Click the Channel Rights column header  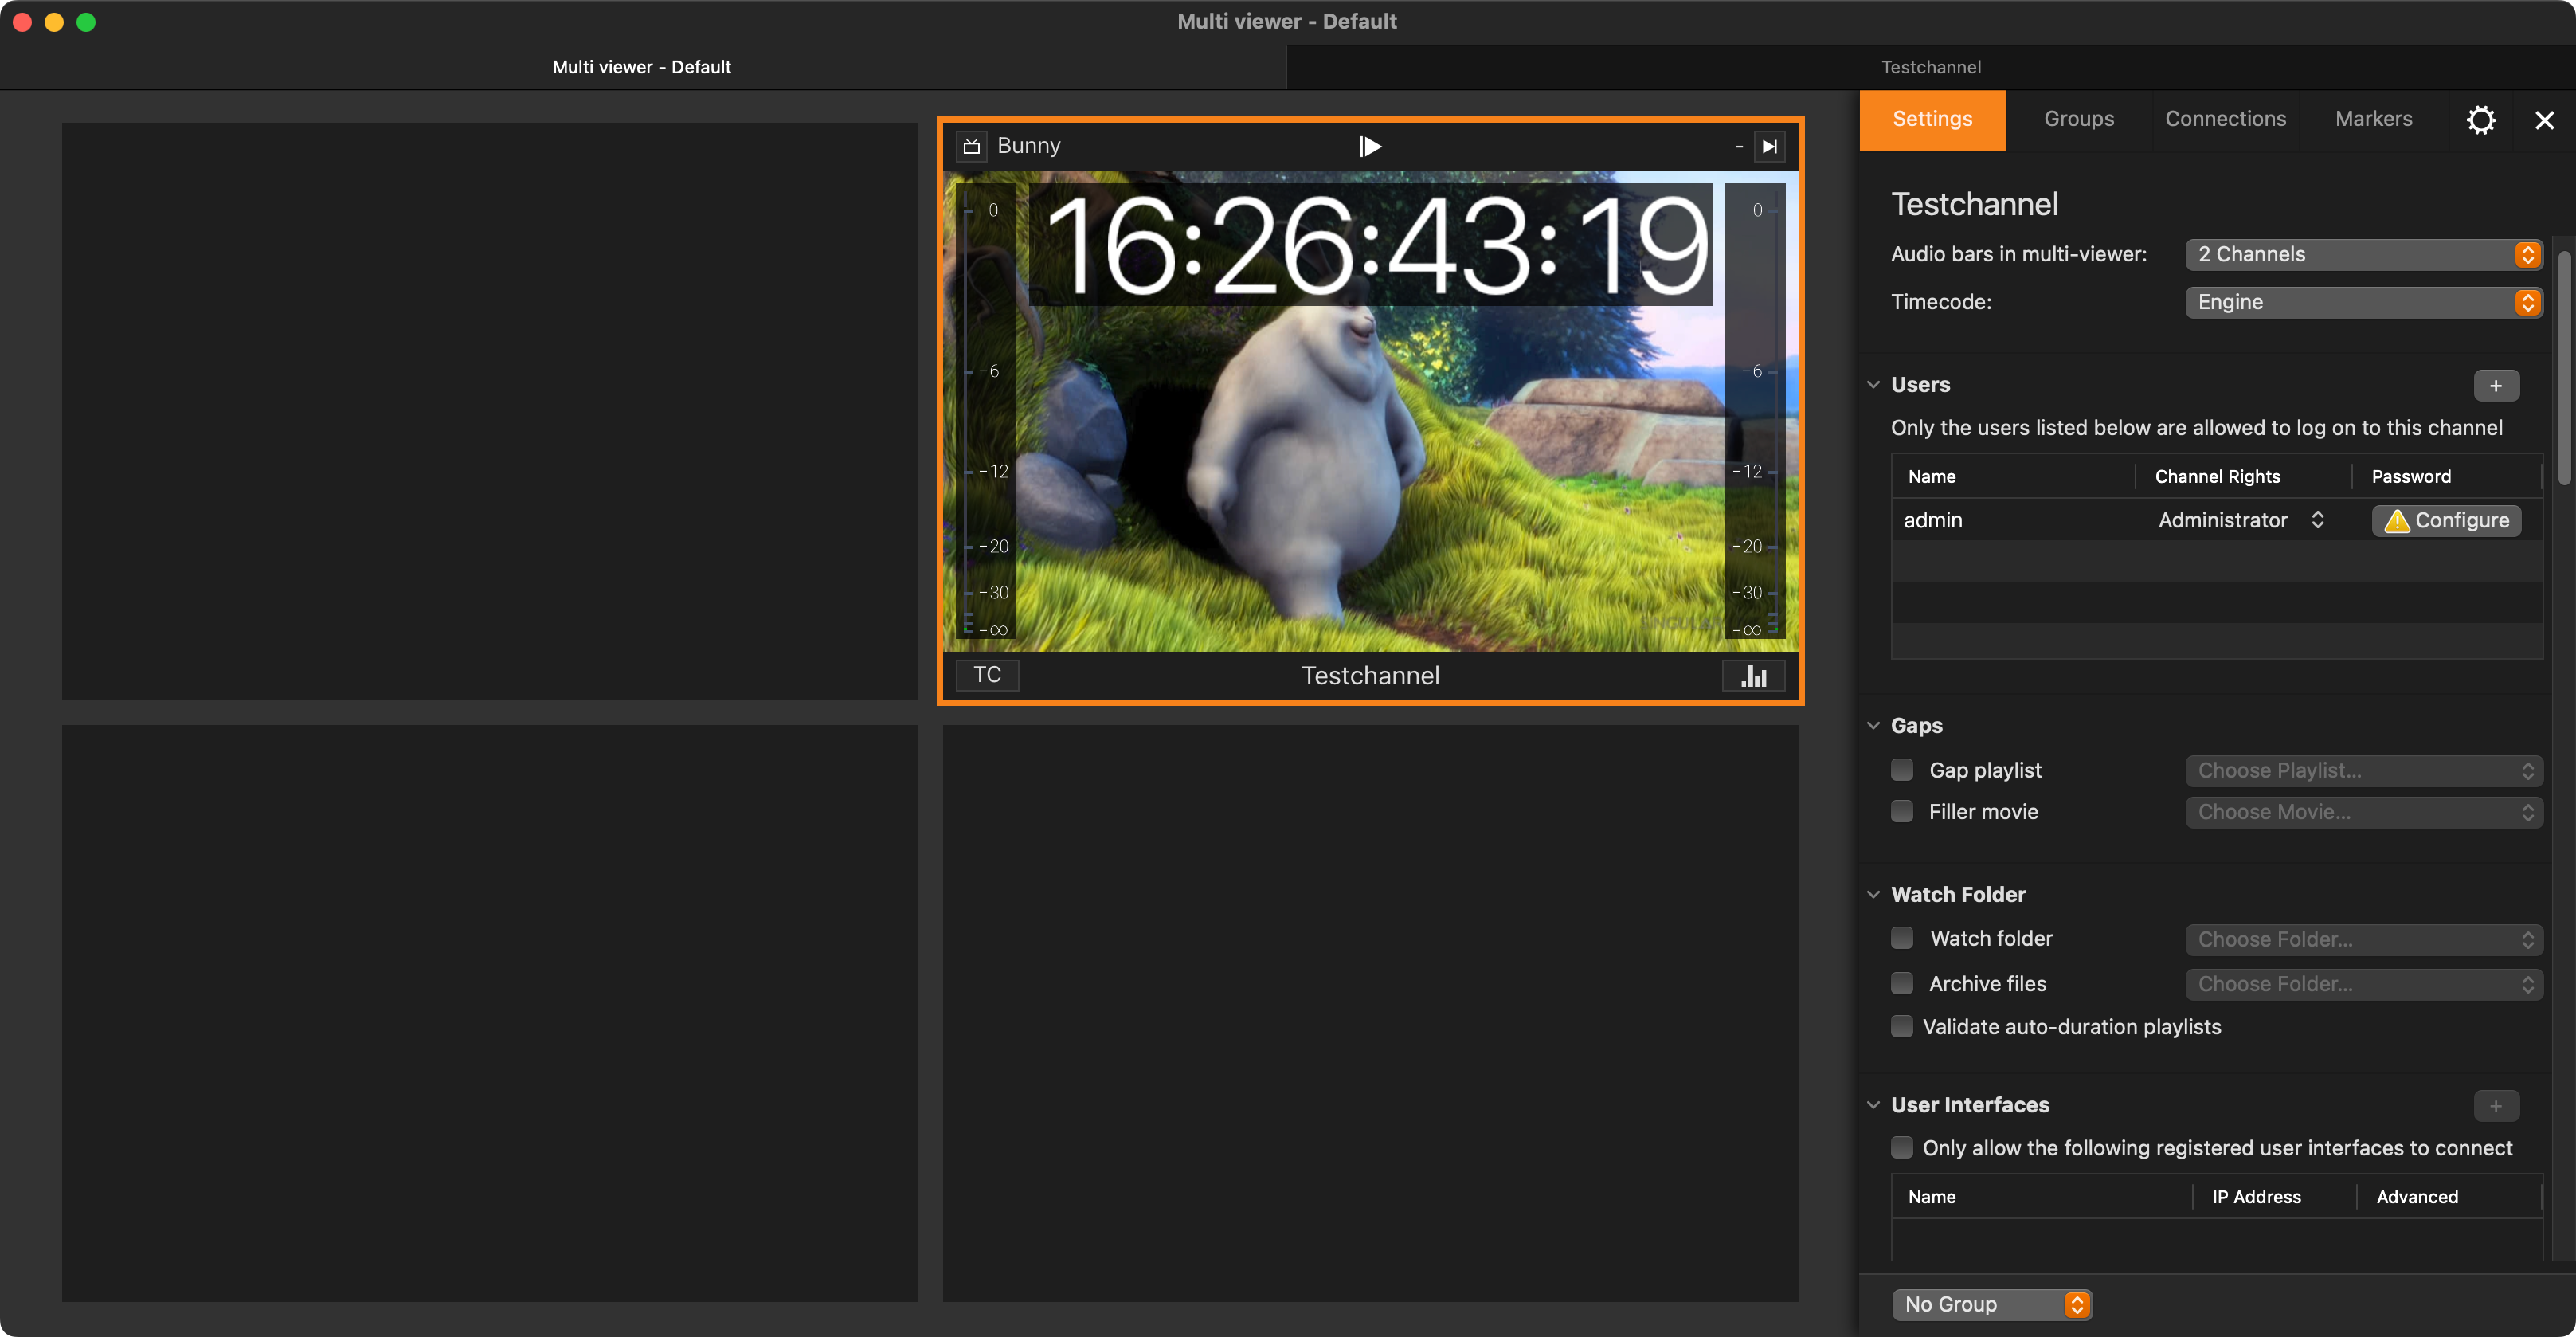click(x=2242, y=477)
